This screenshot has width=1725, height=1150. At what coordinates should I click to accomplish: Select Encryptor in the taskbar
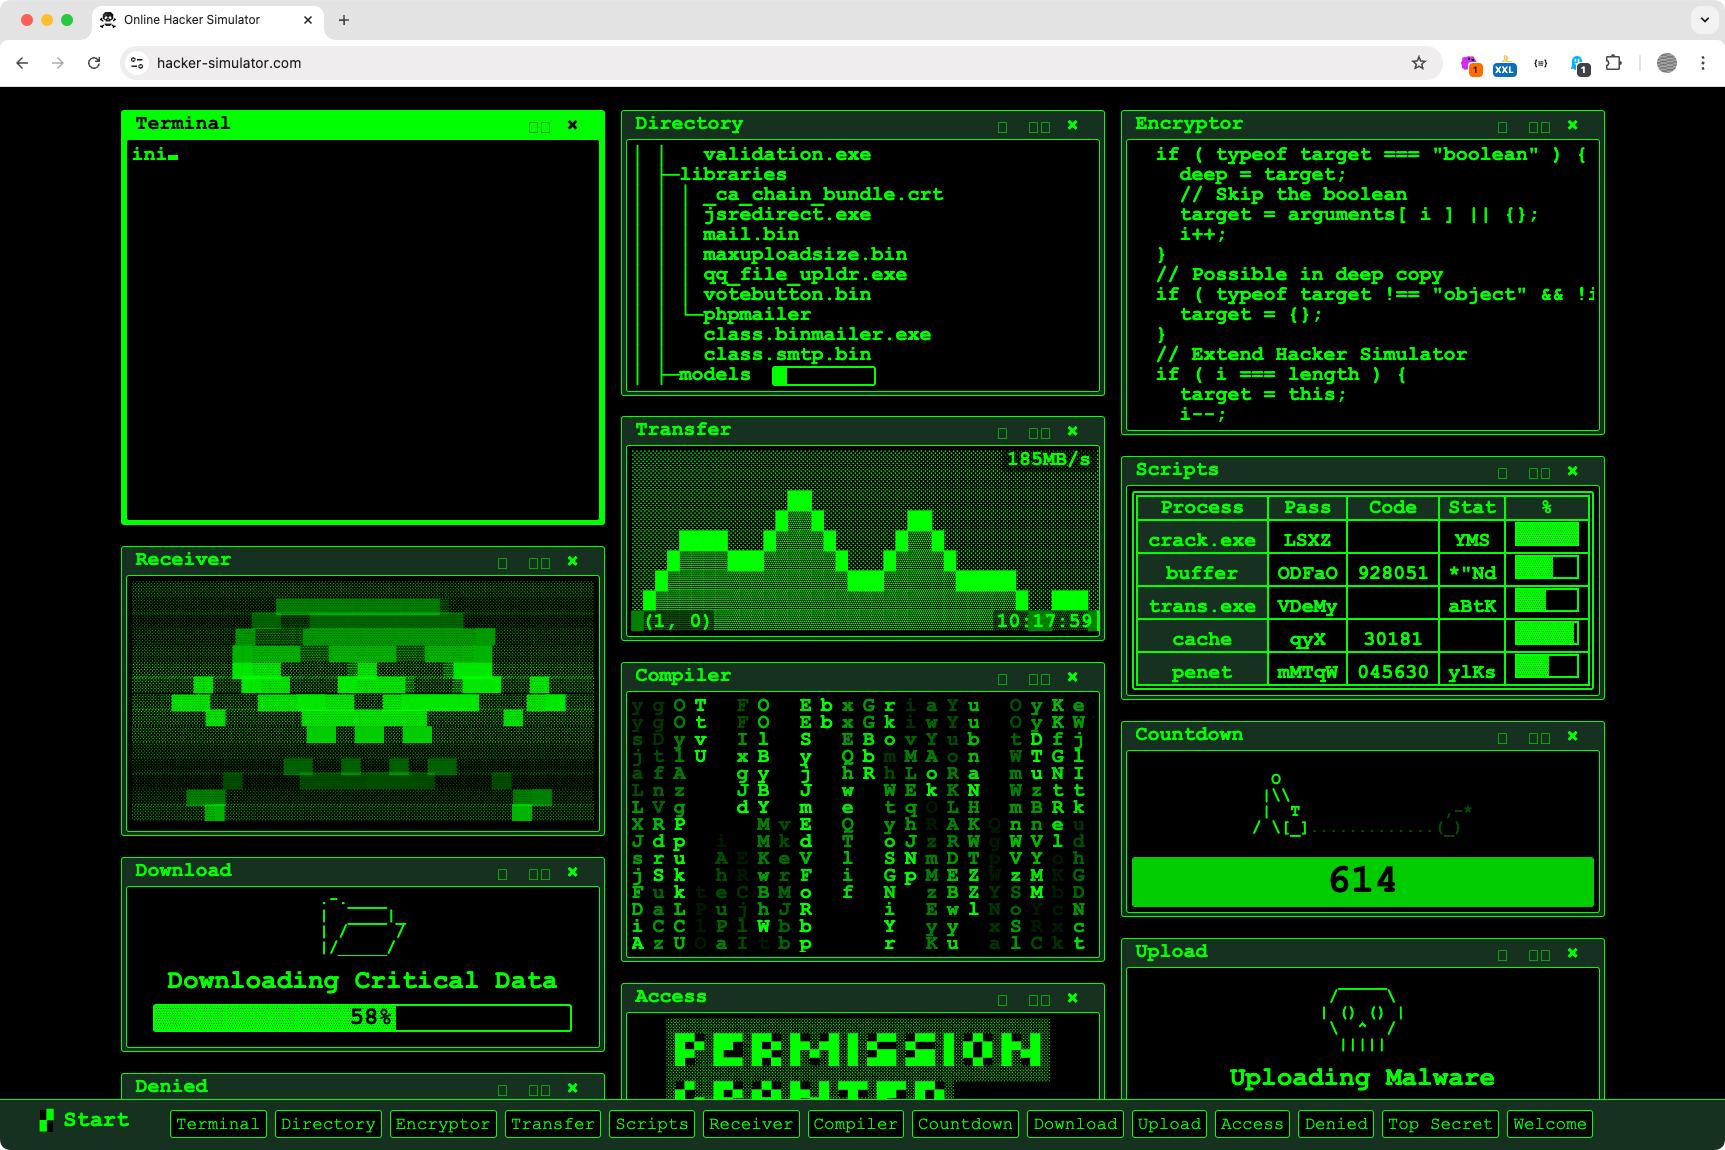point(442,1124)
